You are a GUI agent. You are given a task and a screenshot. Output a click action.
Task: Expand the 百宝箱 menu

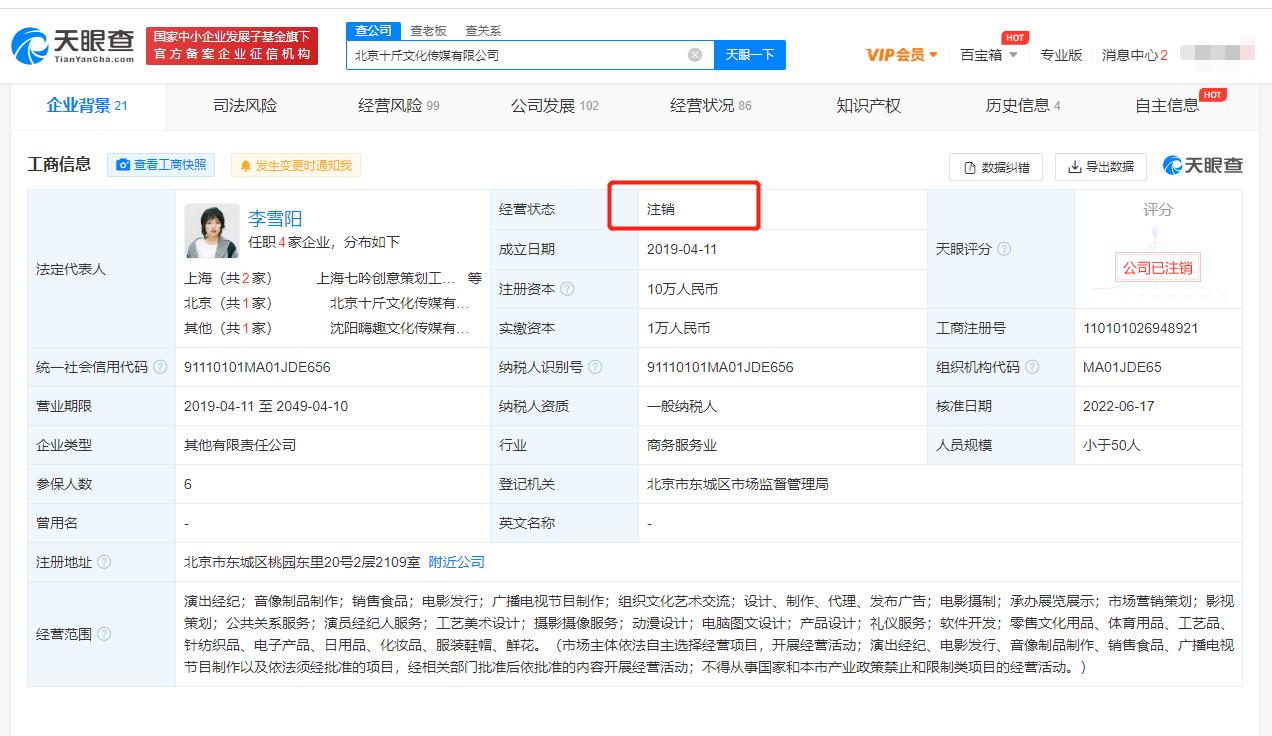coord(989,55)
